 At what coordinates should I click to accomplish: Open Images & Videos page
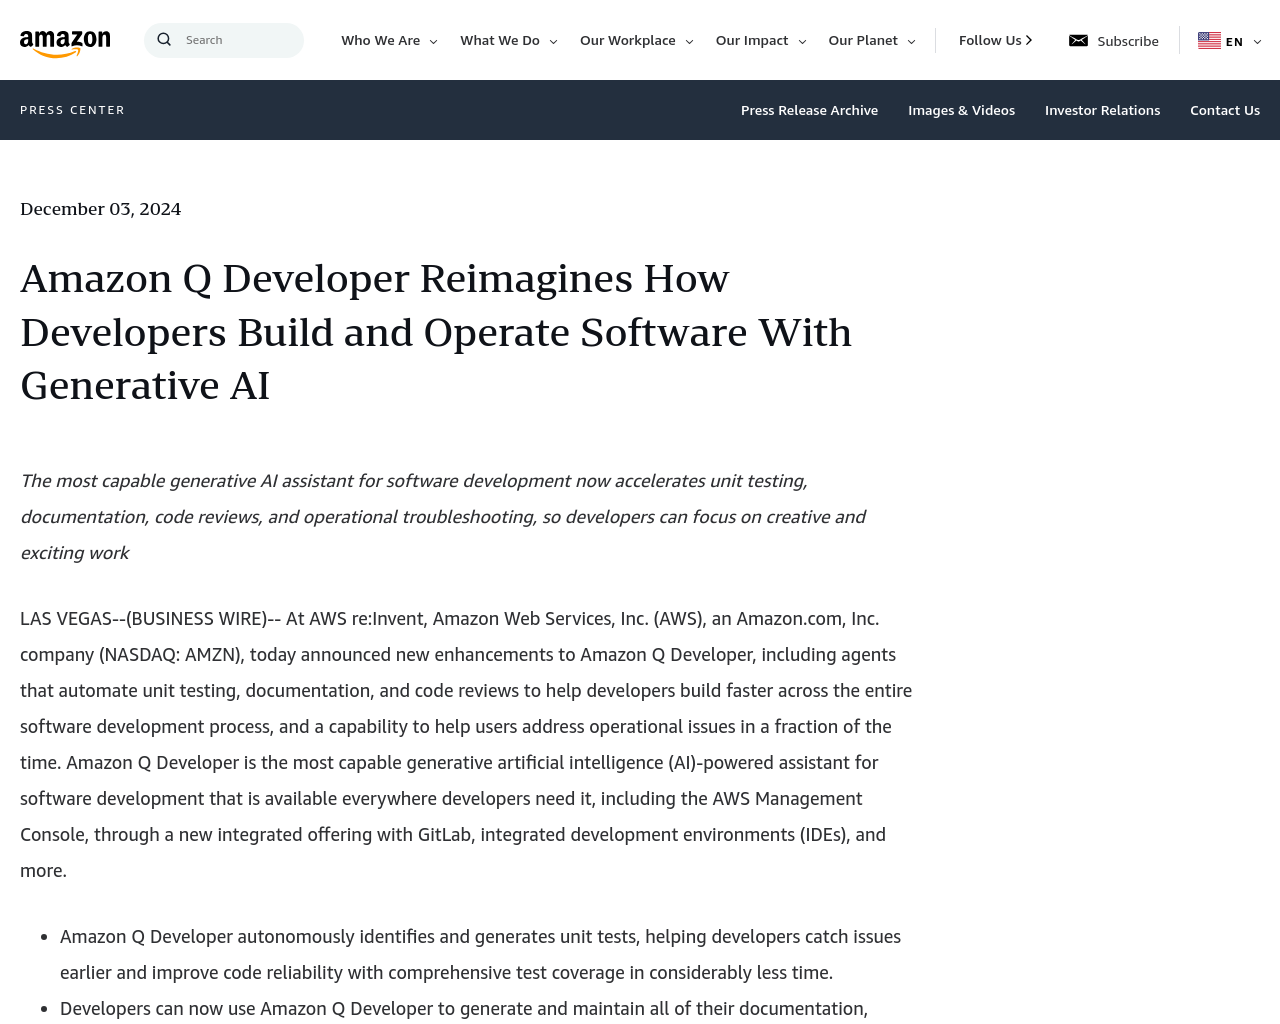coord(961,110)
